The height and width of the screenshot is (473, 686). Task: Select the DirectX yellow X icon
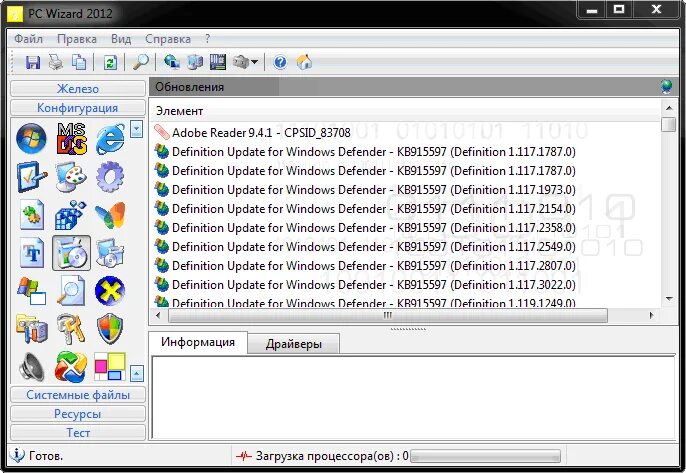pos(110,291)
